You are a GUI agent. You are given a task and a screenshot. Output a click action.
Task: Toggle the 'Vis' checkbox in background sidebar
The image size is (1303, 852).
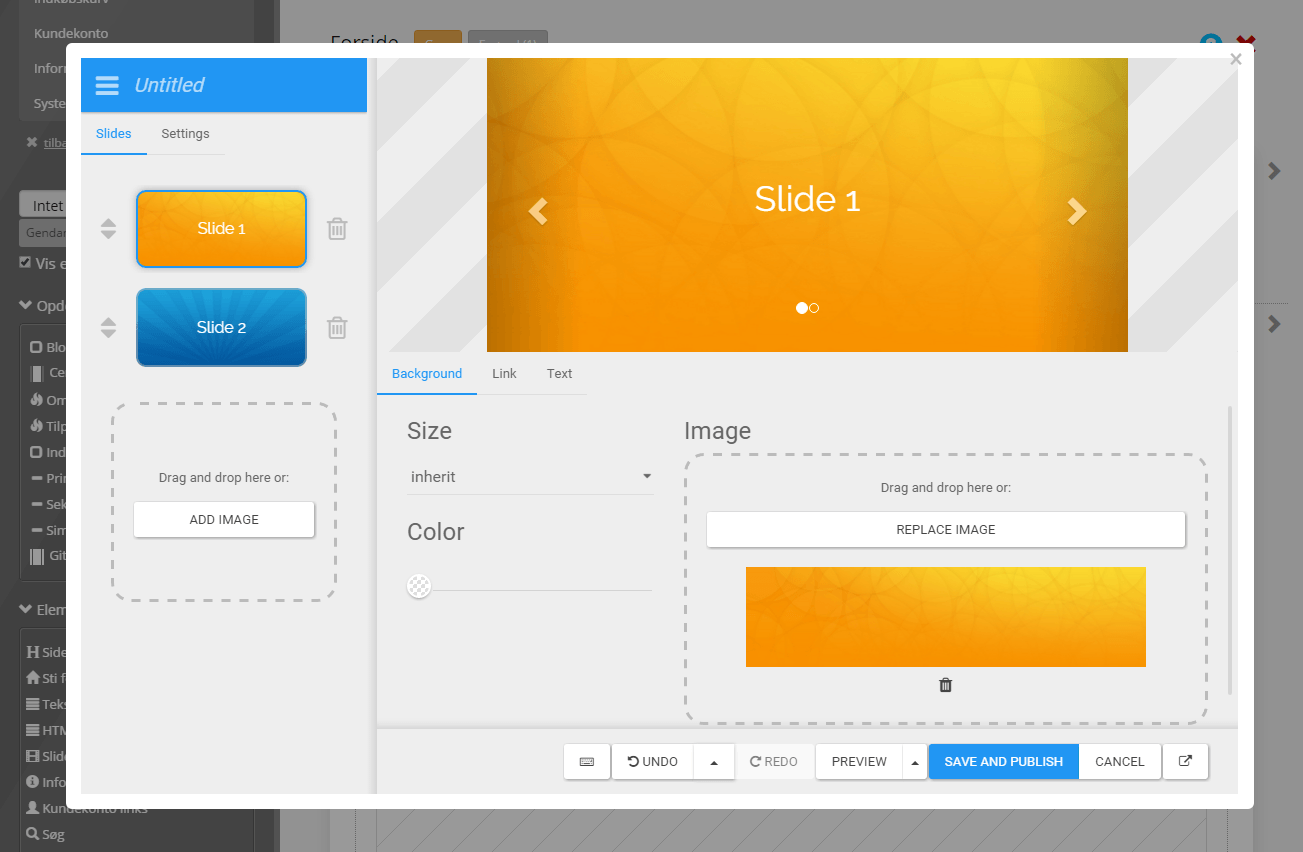point(26,263)
